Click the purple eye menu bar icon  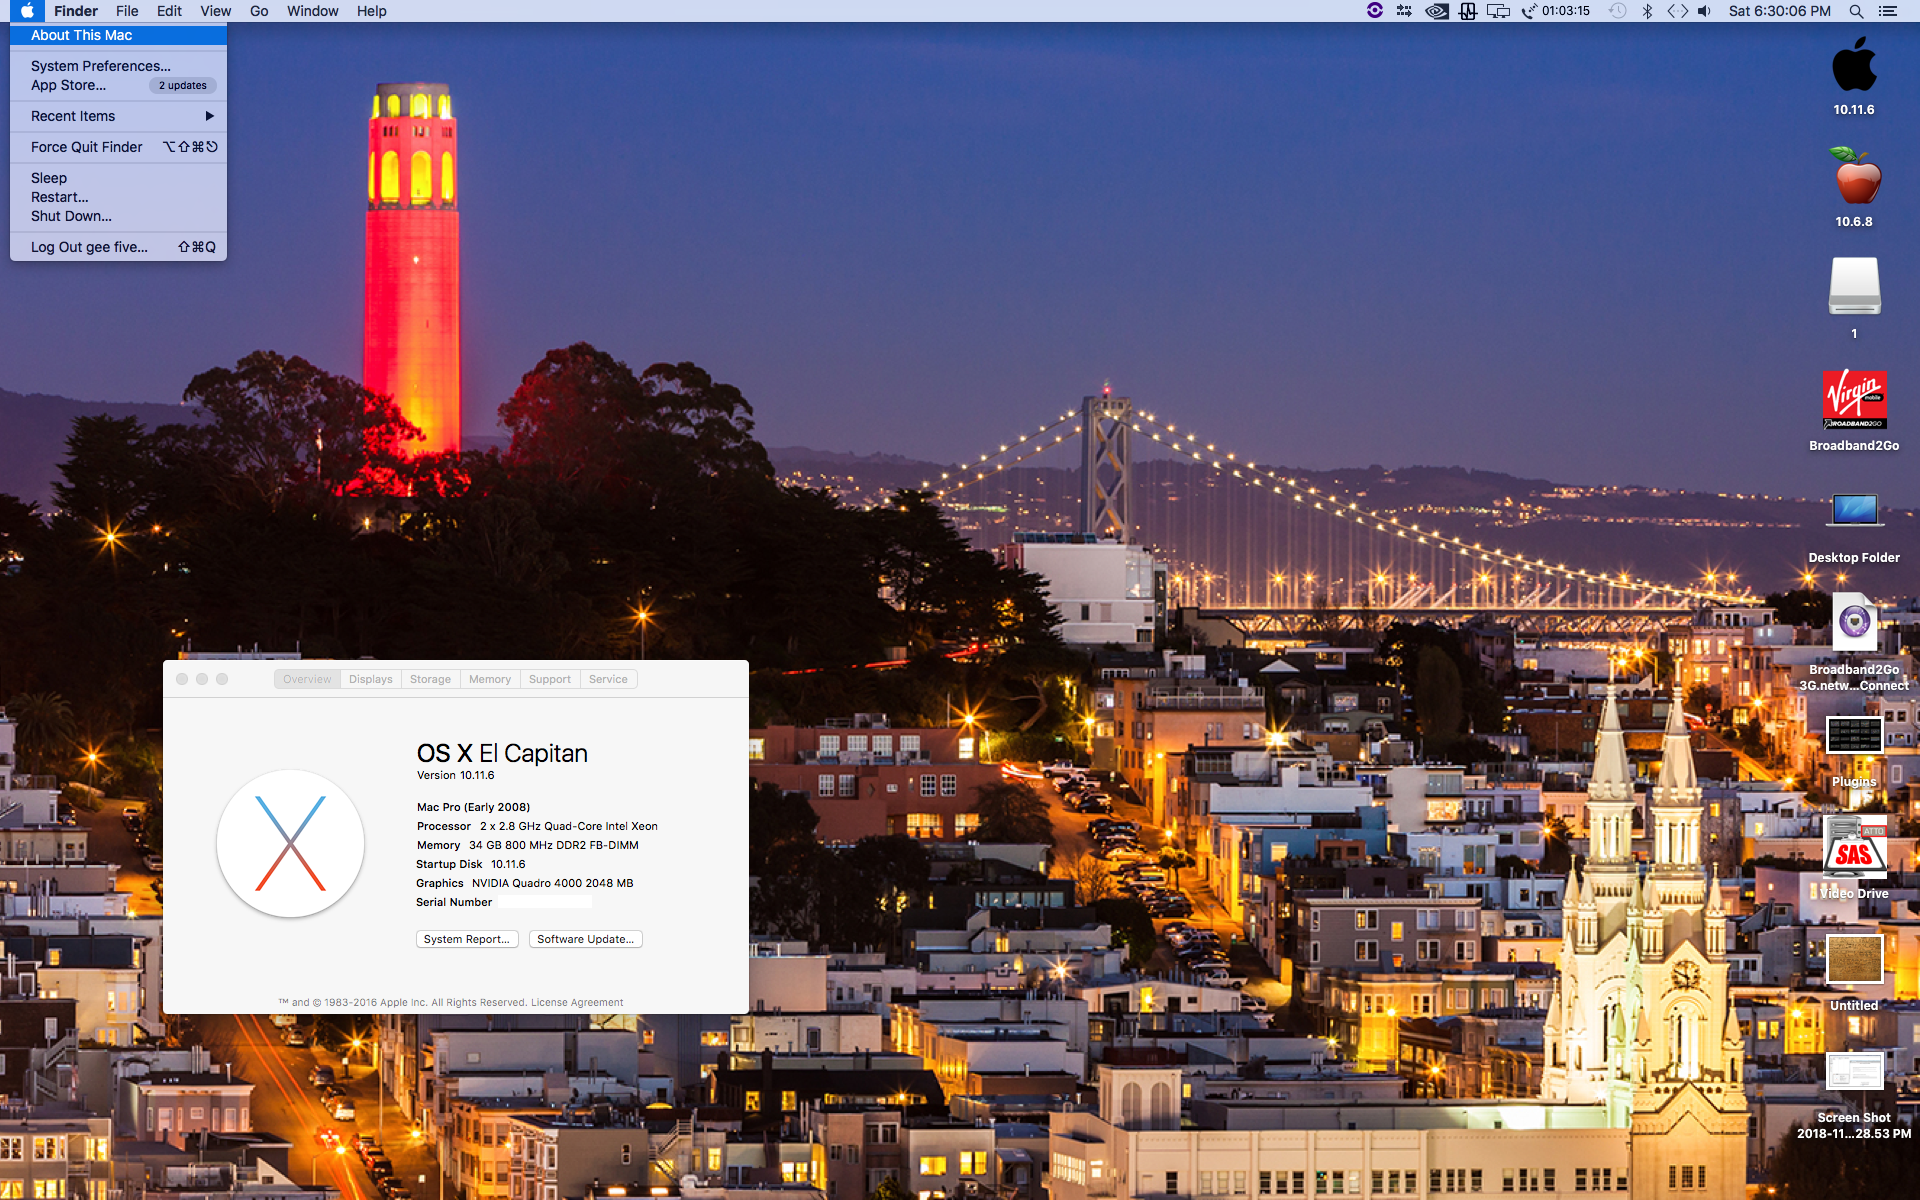click(1375, 11)
